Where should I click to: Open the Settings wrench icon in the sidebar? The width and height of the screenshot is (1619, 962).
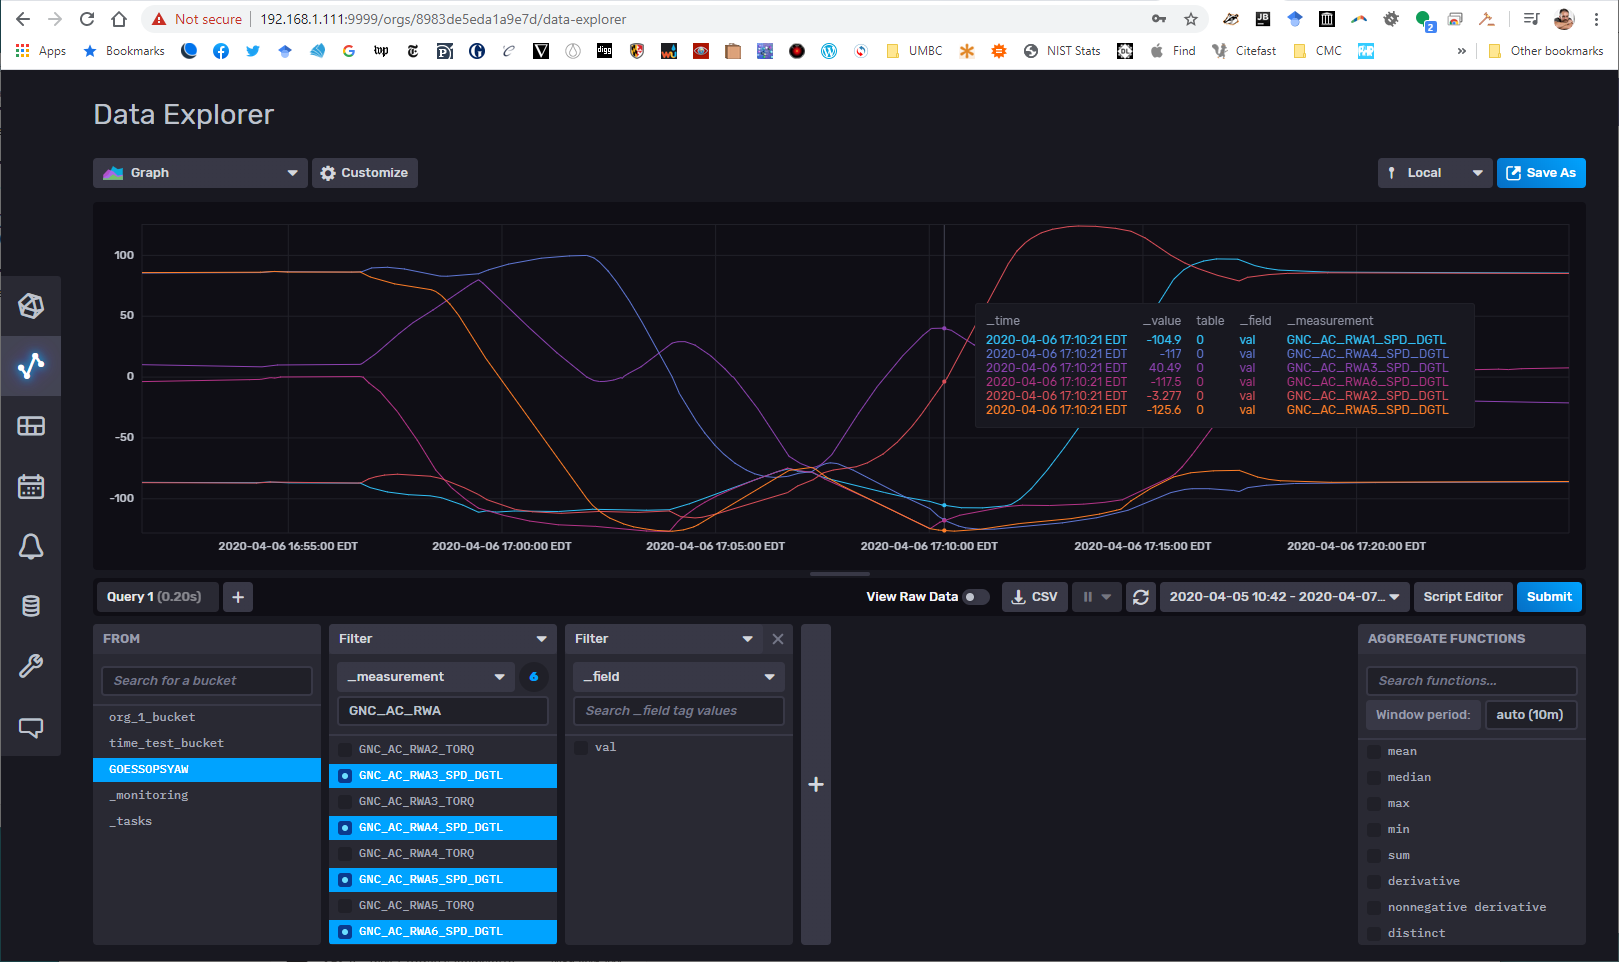(x=31, y=666)
